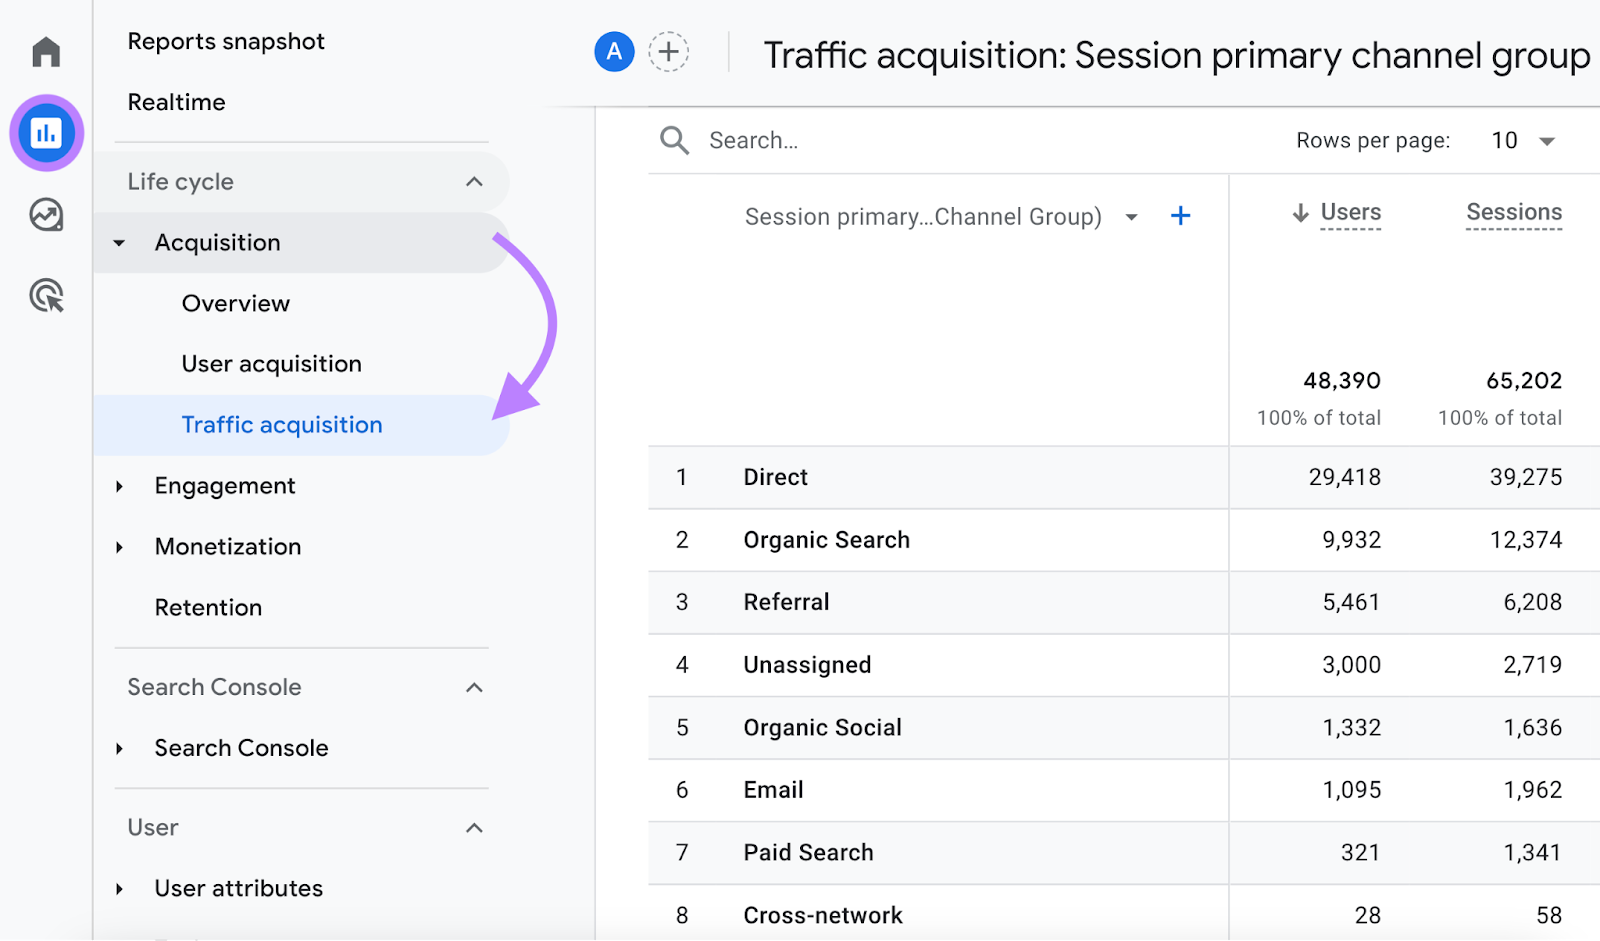Open the User acquisition report
1600x941 pixels.
(x=271, y=363)
